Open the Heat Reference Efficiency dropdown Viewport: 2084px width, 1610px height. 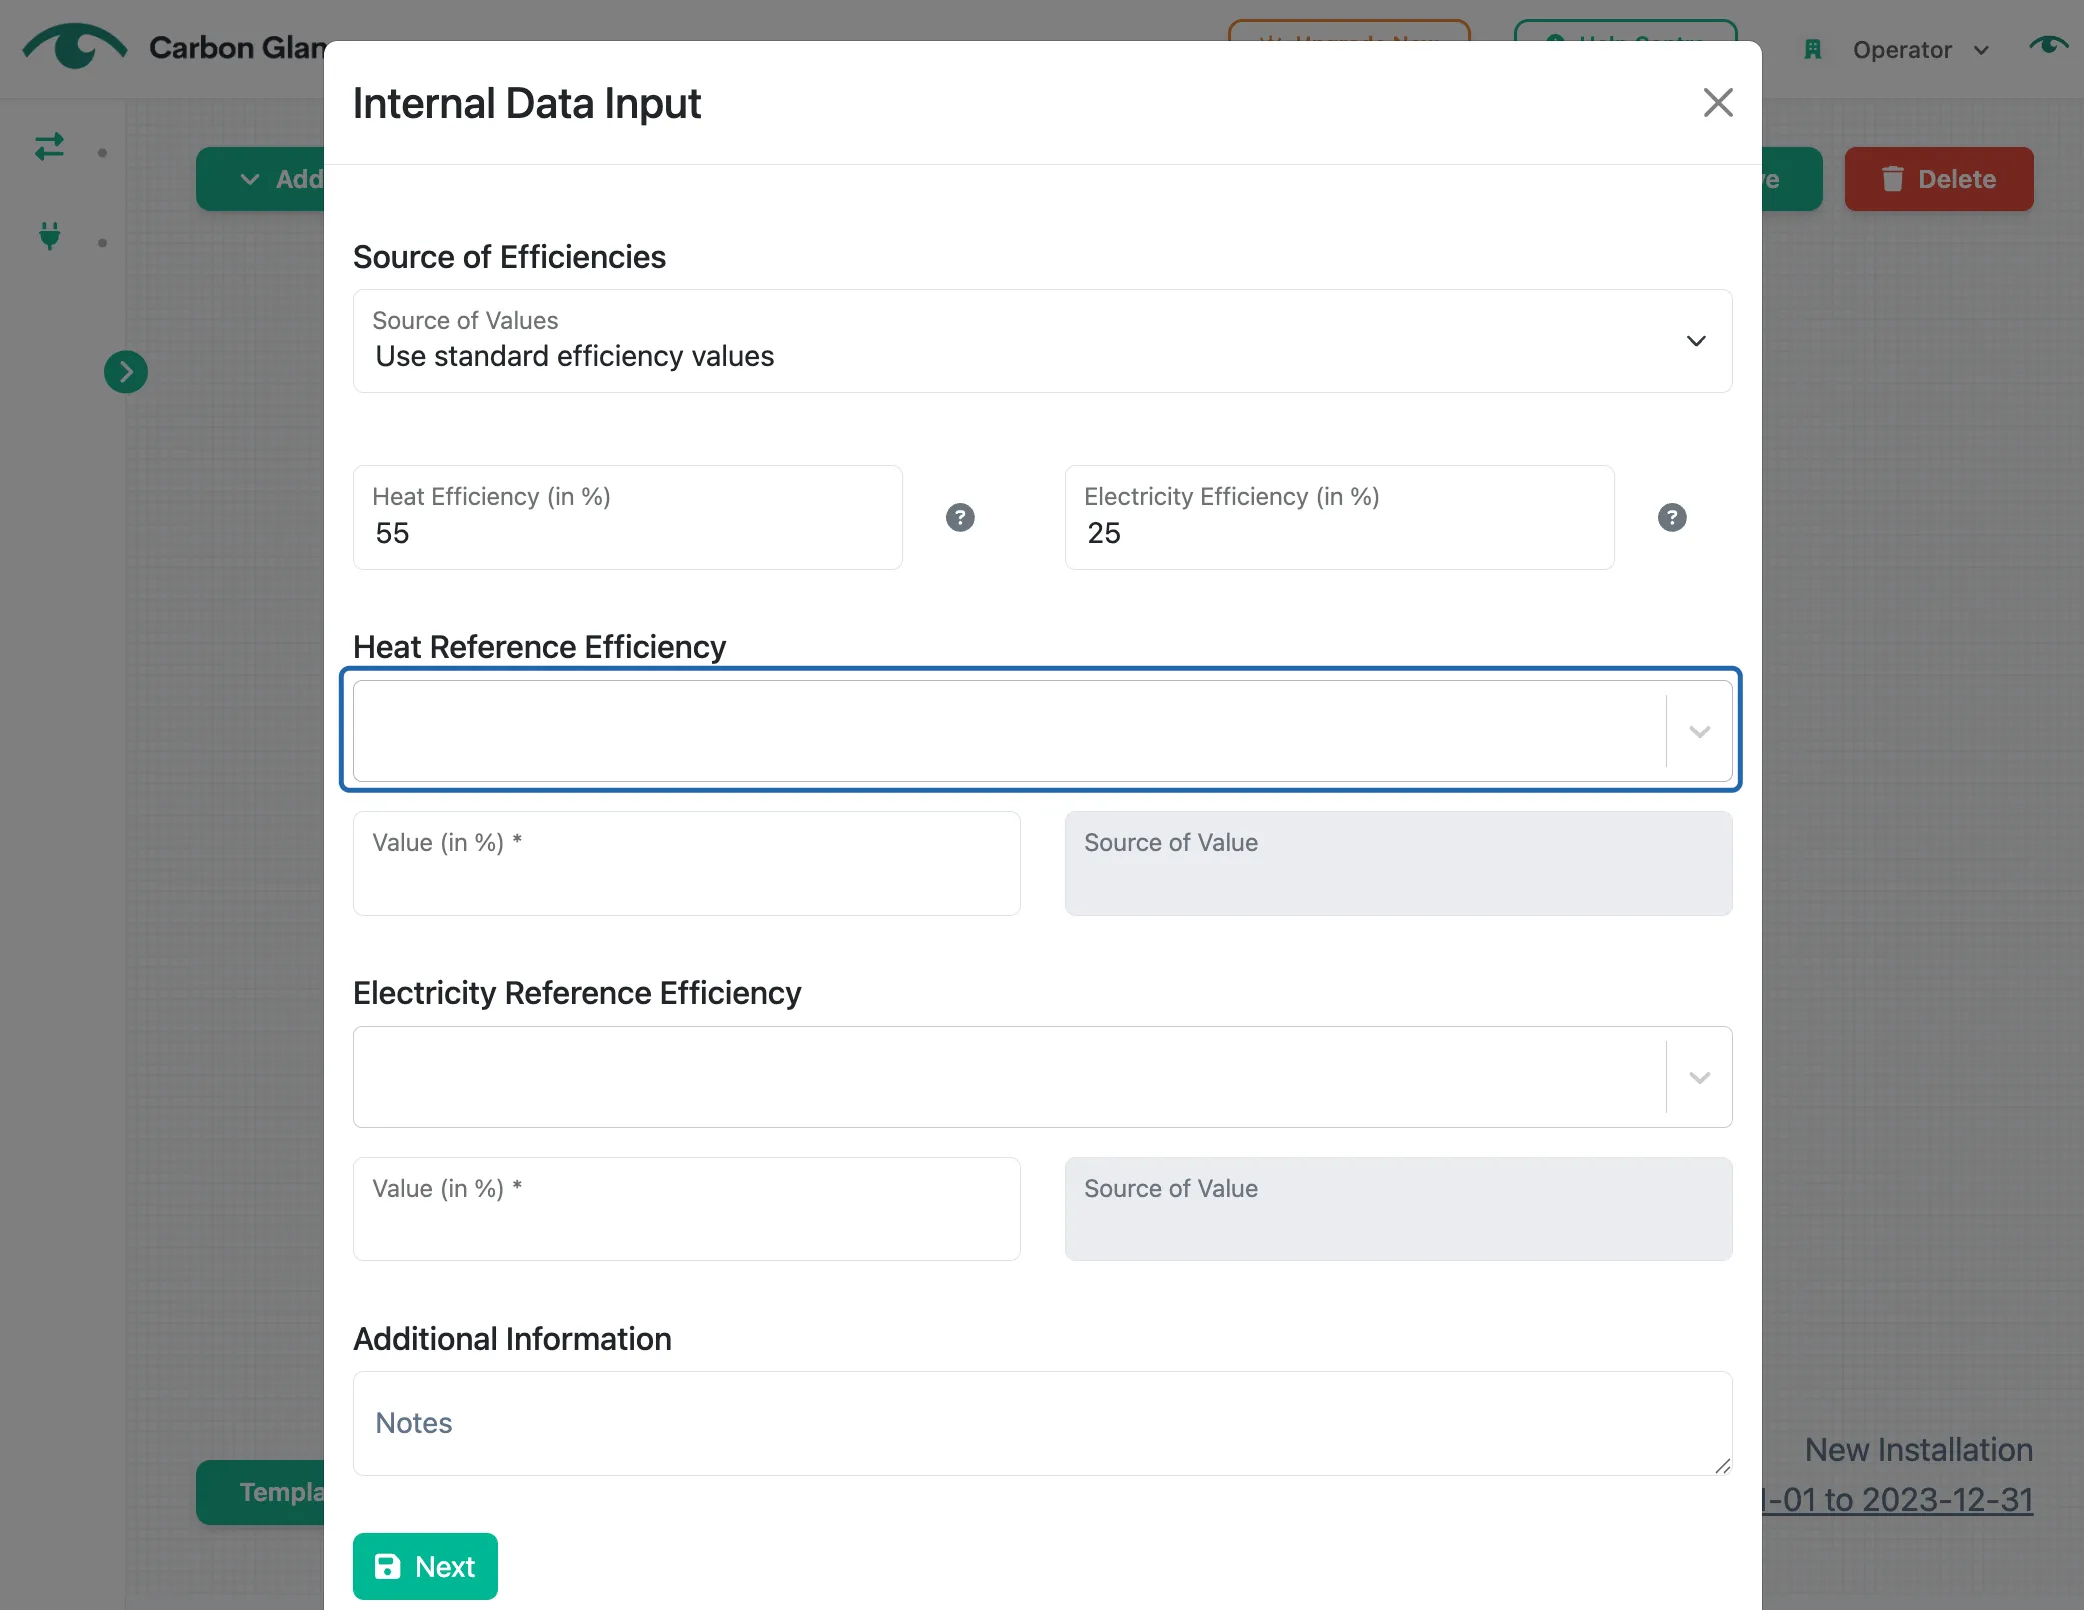pos(1042,731)
